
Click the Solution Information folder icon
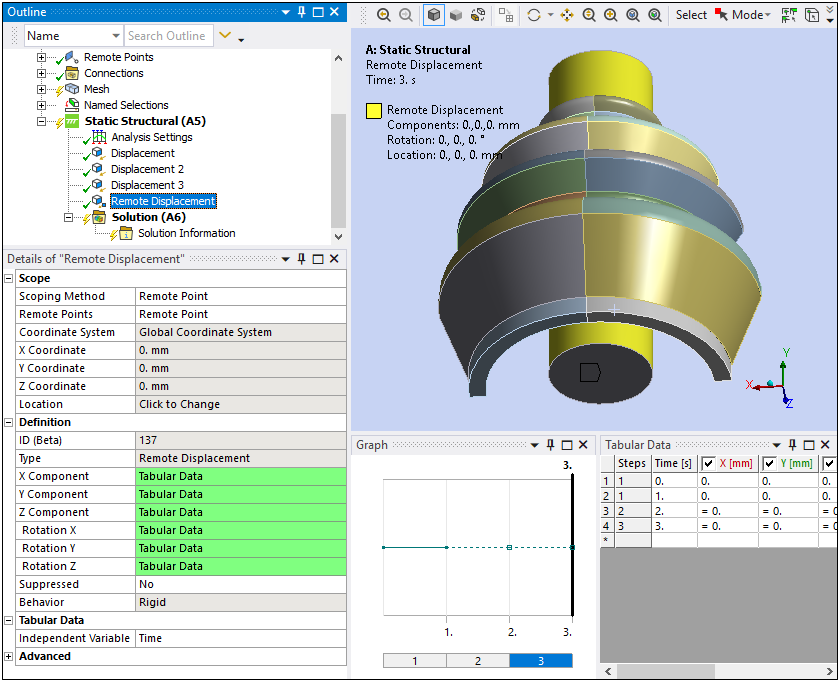coord(126,234)
